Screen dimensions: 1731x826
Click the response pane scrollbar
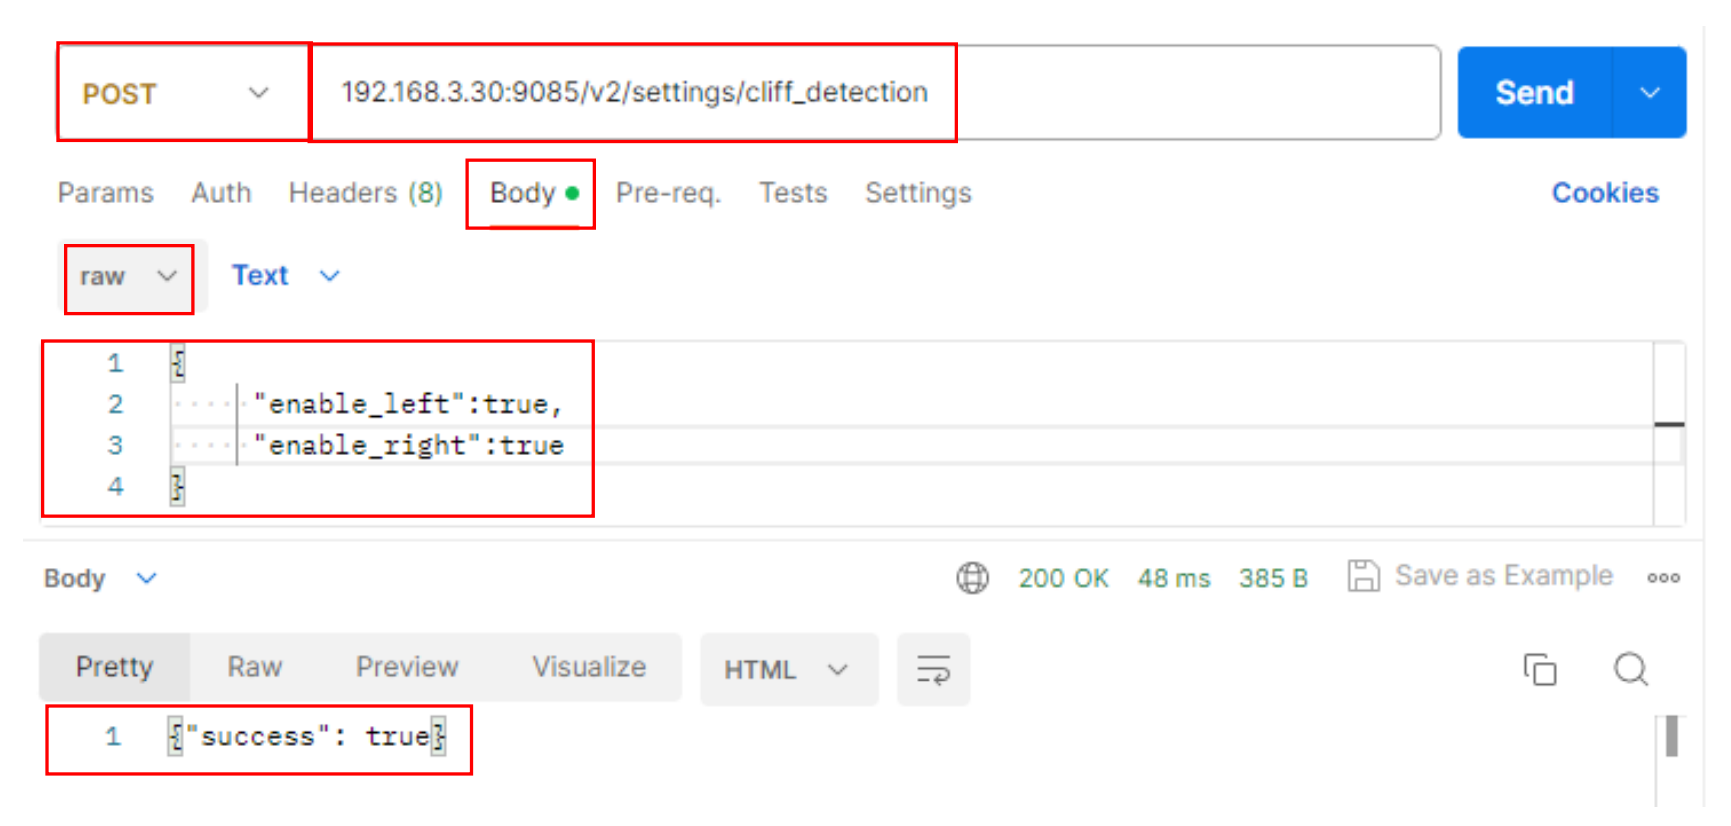coord(1671,738)
